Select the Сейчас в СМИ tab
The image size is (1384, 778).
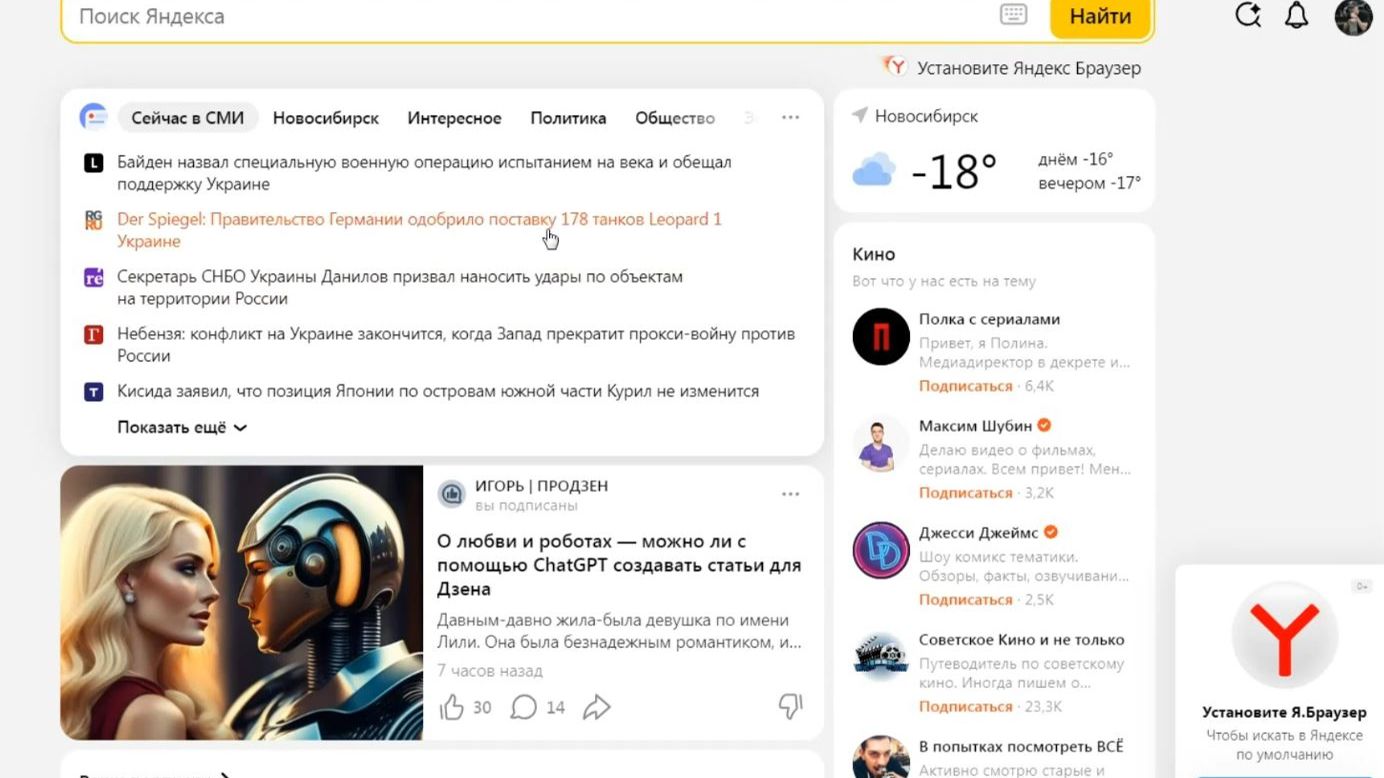click(188, 118)
